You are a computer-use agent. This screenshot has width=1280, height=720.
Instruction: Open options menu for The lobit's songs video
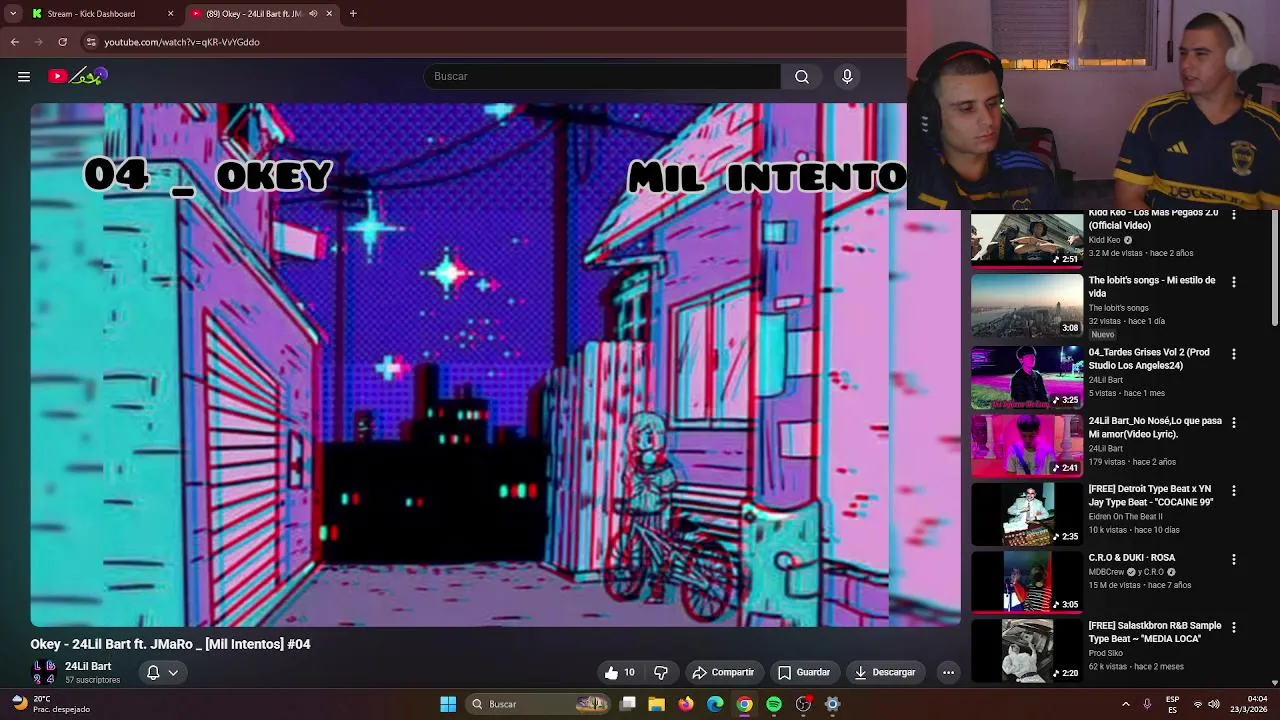click(x=1233, y=283)
